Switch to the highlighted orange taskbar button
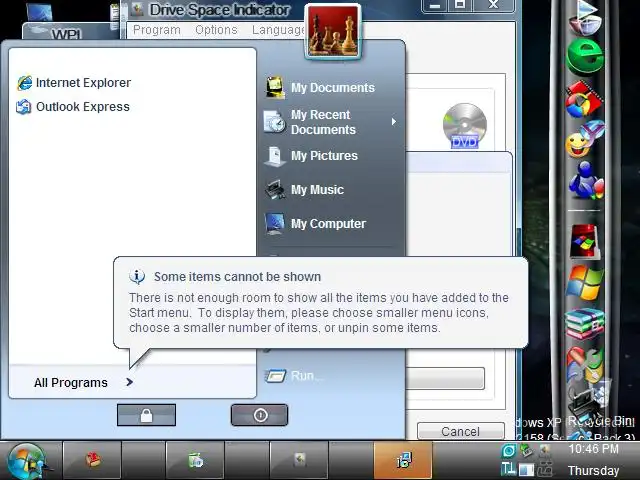The width and height of the screenshot is (640, 480). click(x=403, y=460)
